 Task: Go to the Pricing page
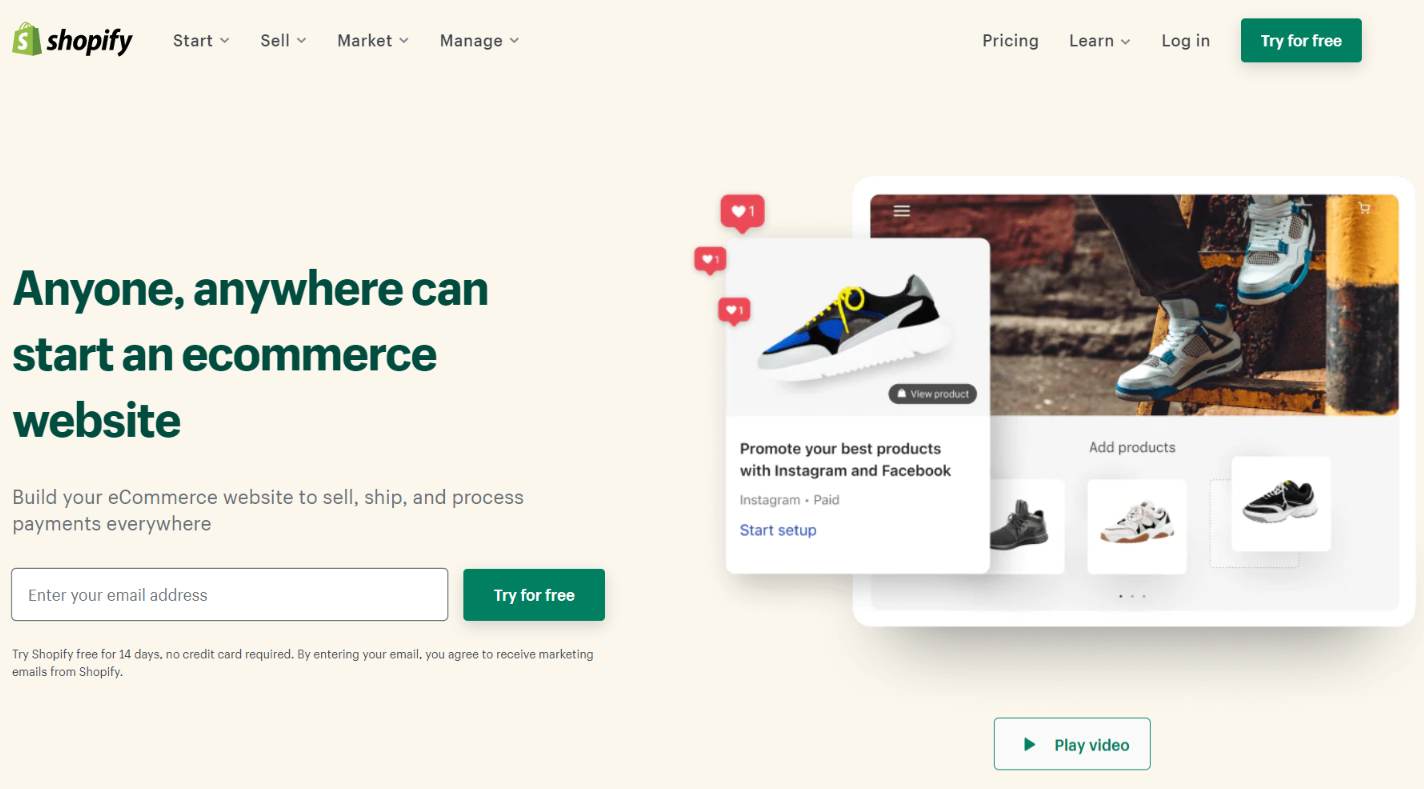[1010, 40]
